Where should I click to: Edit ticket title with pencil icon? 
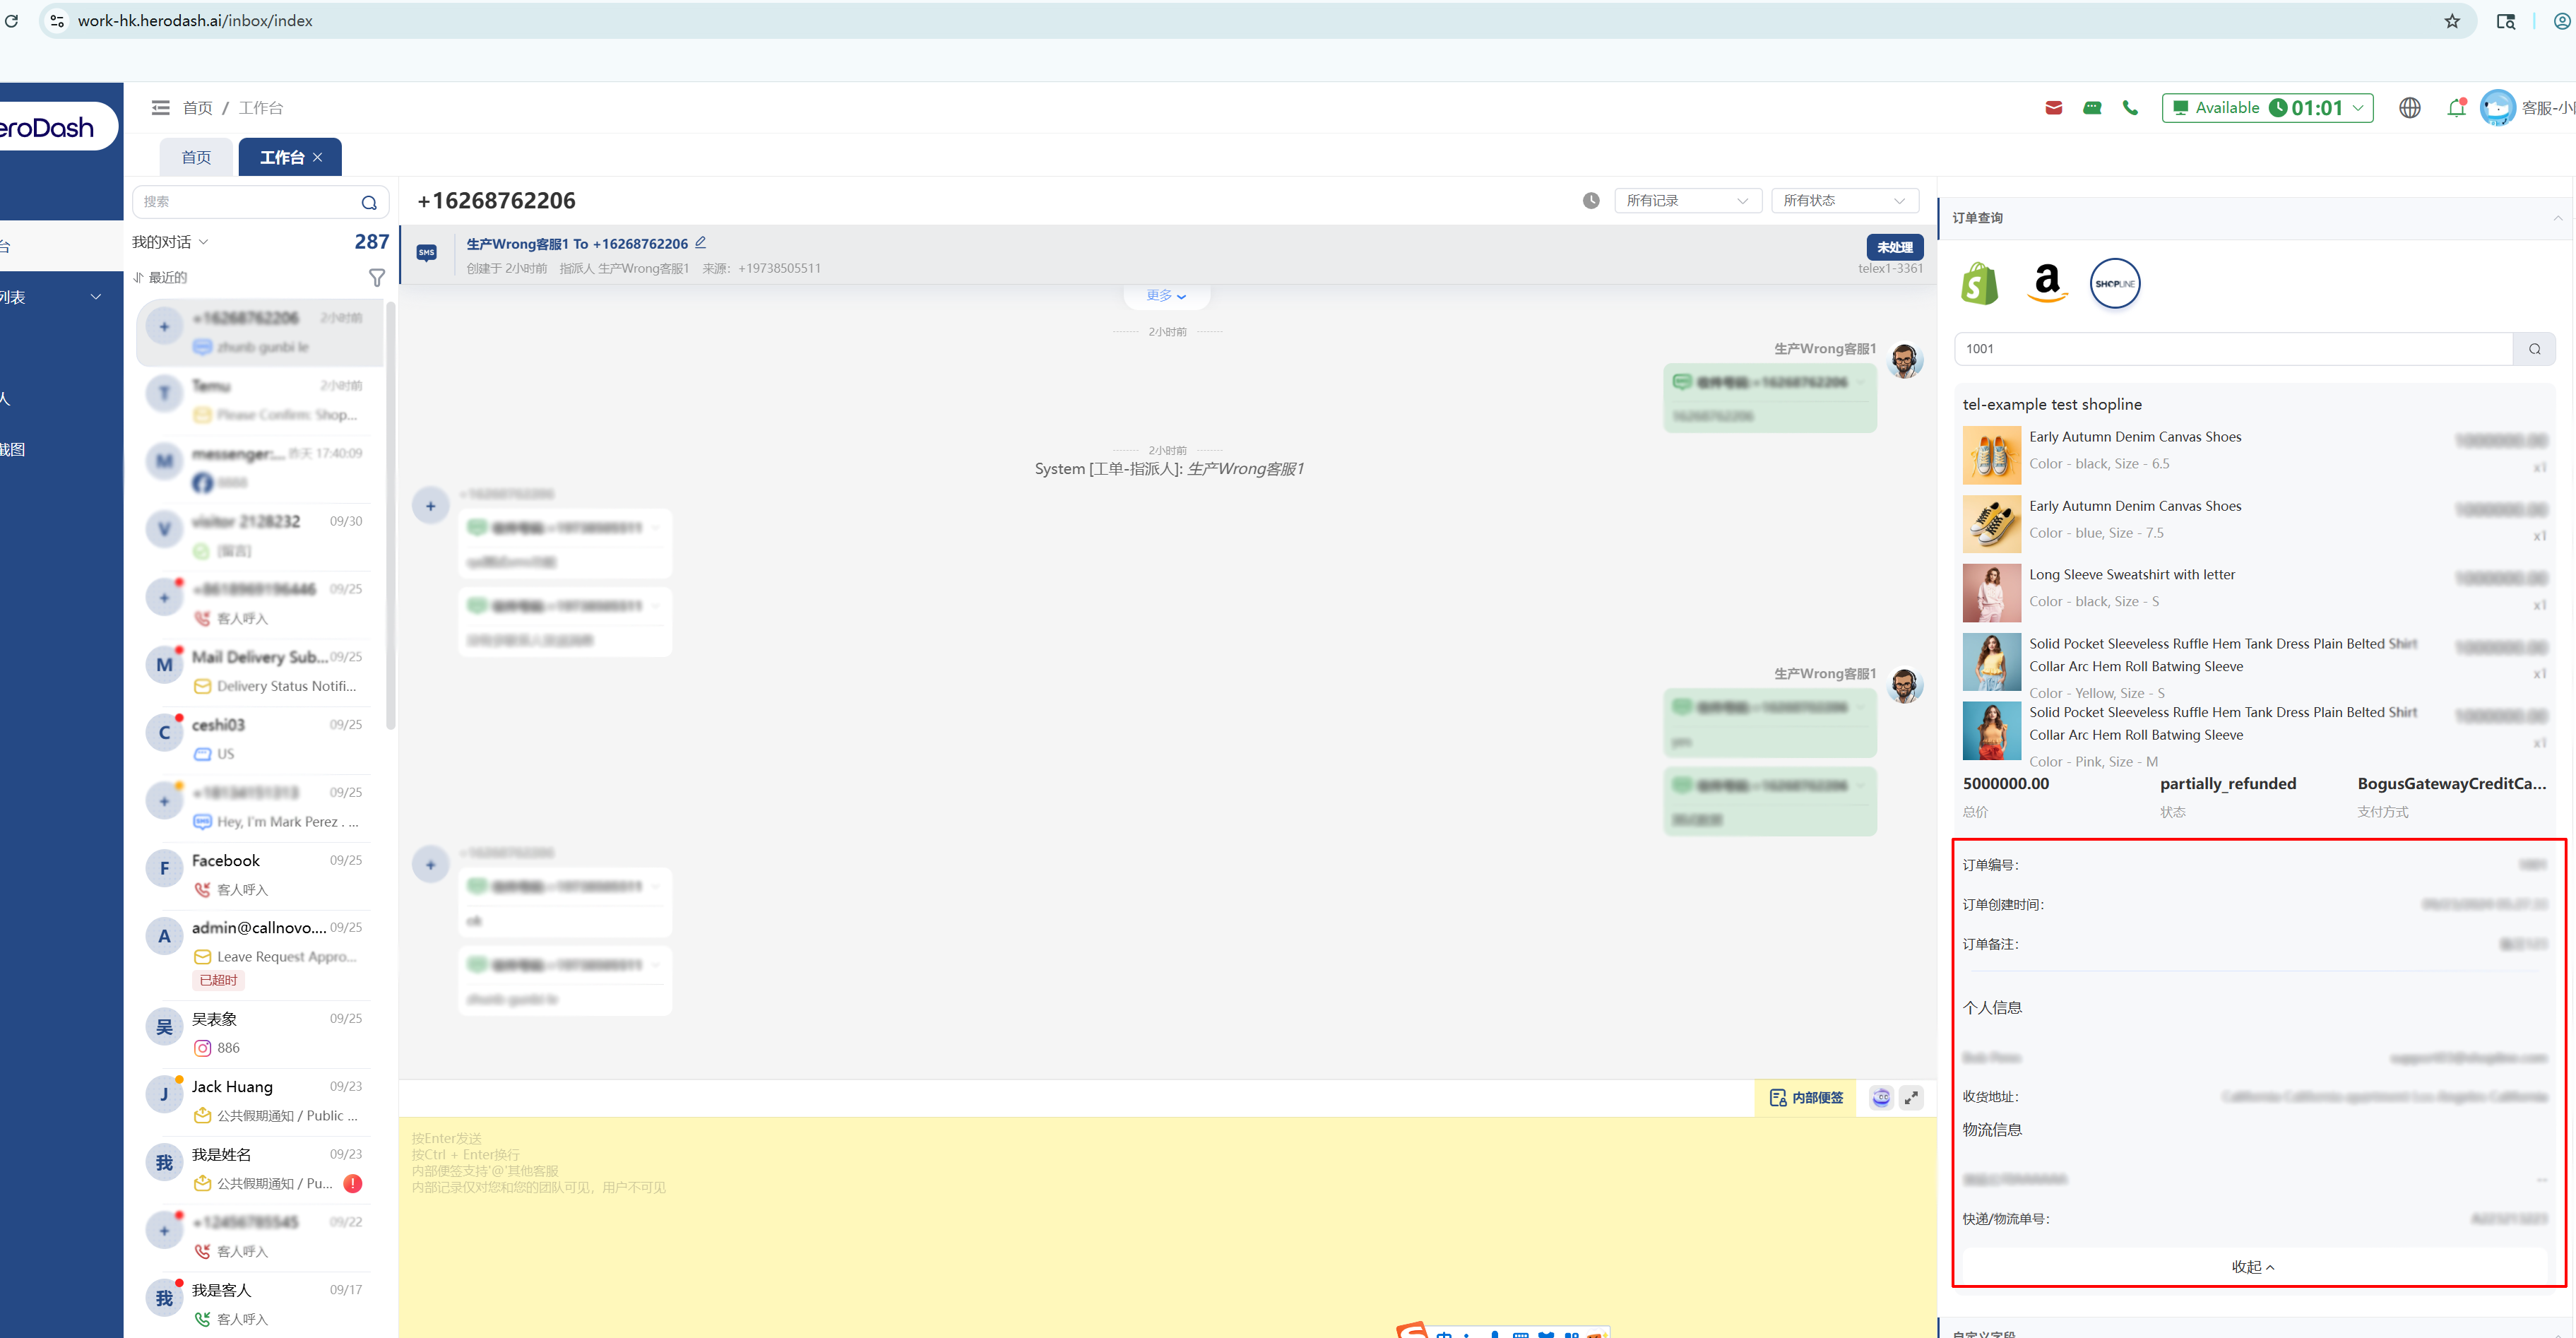click(x=701, y=243)
